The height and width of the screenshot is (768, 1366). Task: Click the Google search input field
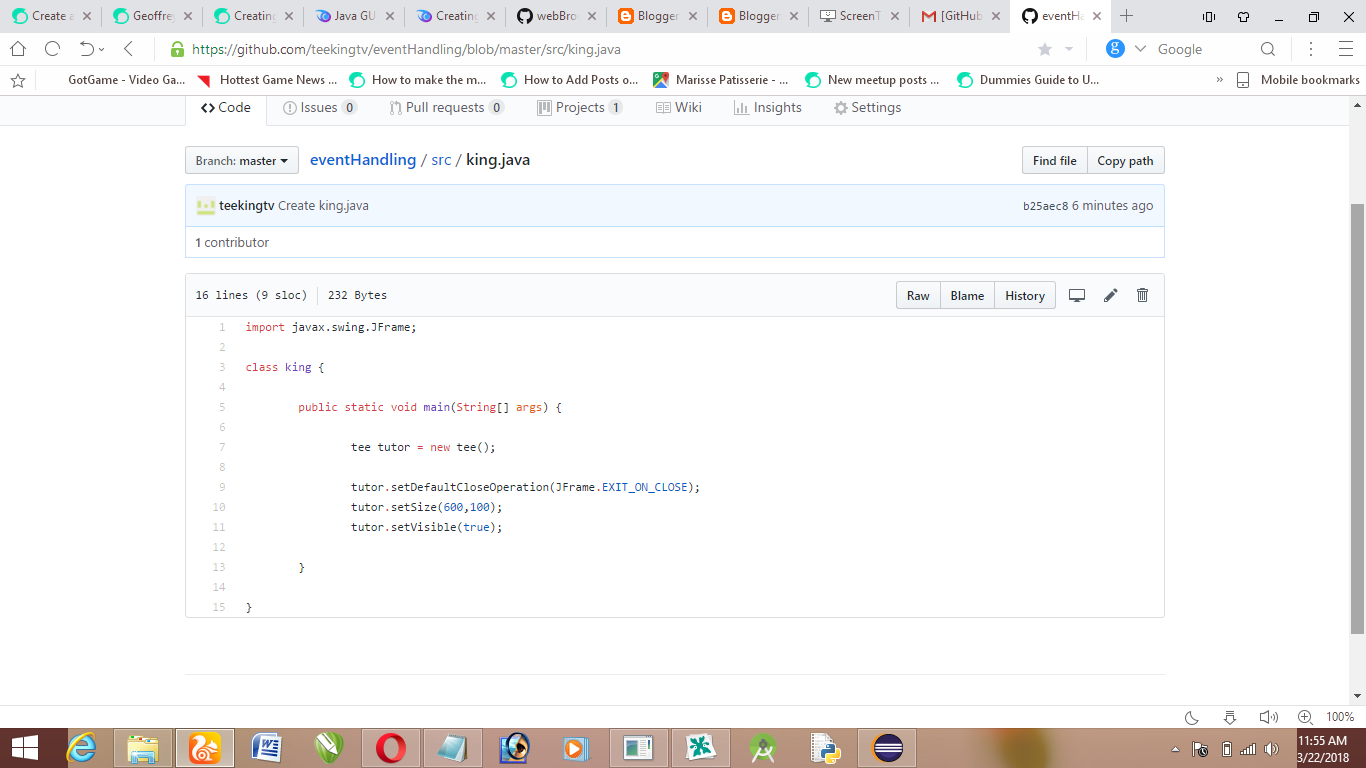pyautogui.click(x=1204, y=49)
